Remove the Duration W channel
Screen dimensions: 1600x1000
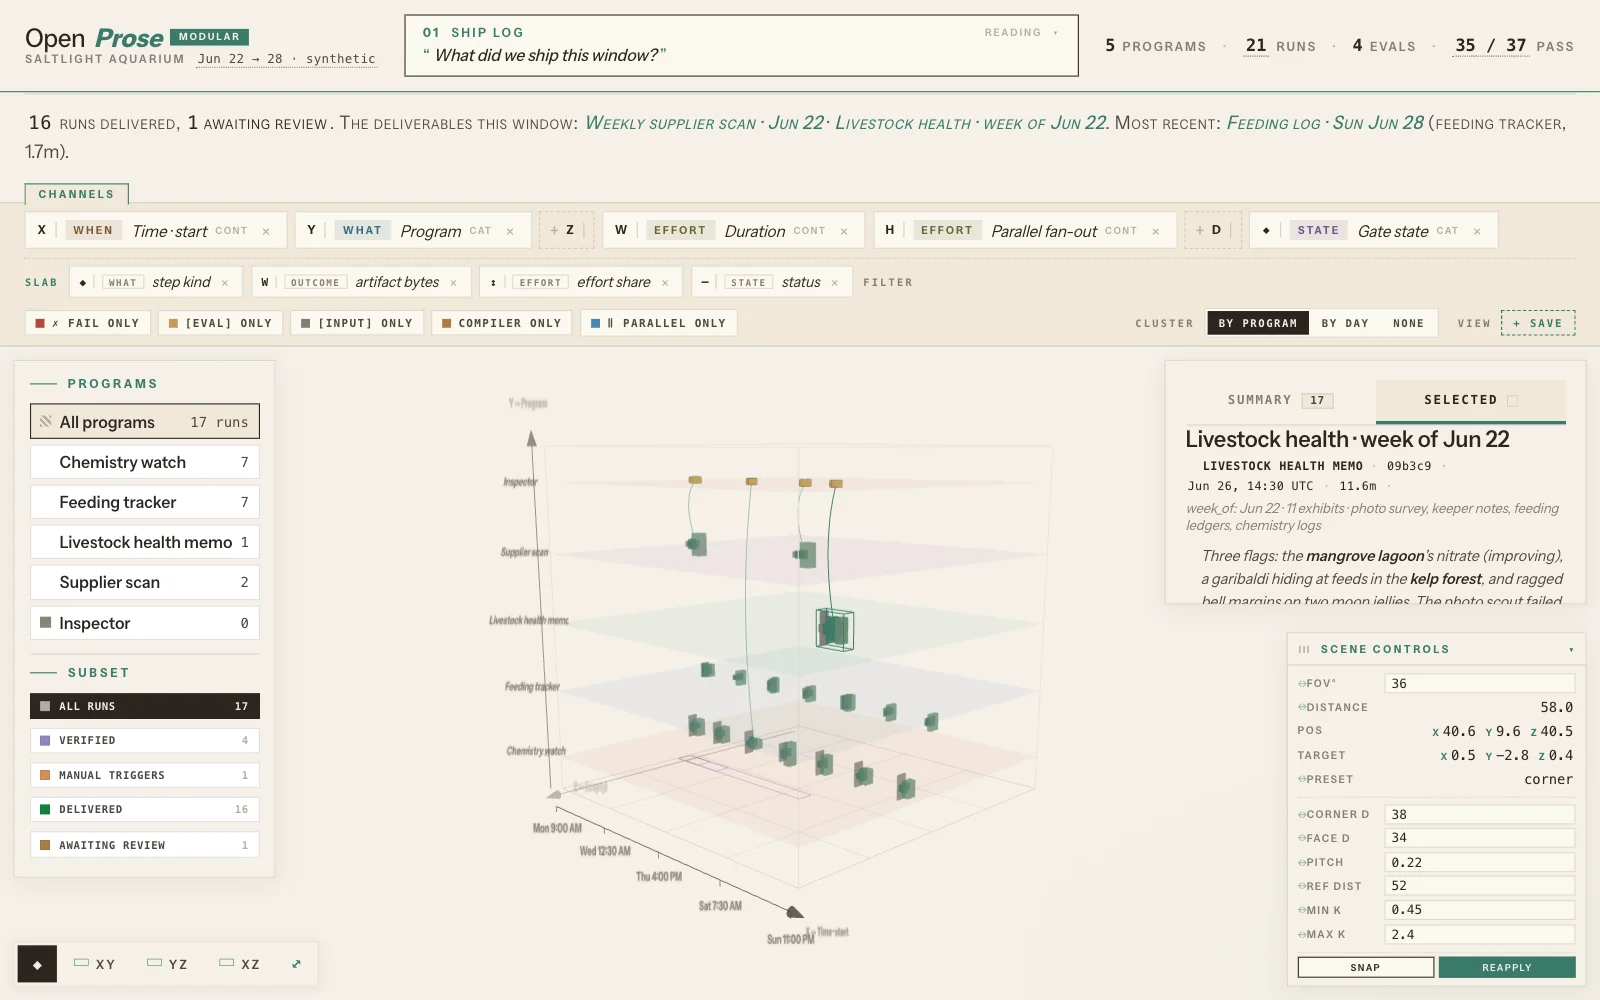coord(844,231)
